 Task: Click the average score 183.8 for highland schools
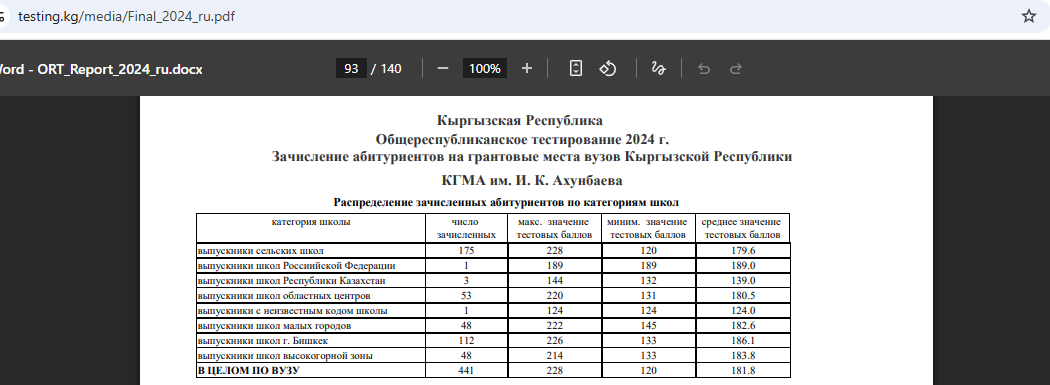pyautogui.click(x=743, y=356)
